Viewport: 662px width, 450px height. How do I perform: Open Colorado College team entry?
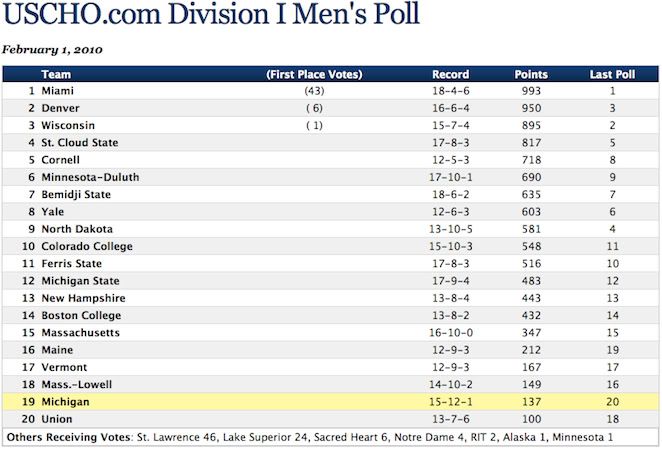click(x=86, y=246)
